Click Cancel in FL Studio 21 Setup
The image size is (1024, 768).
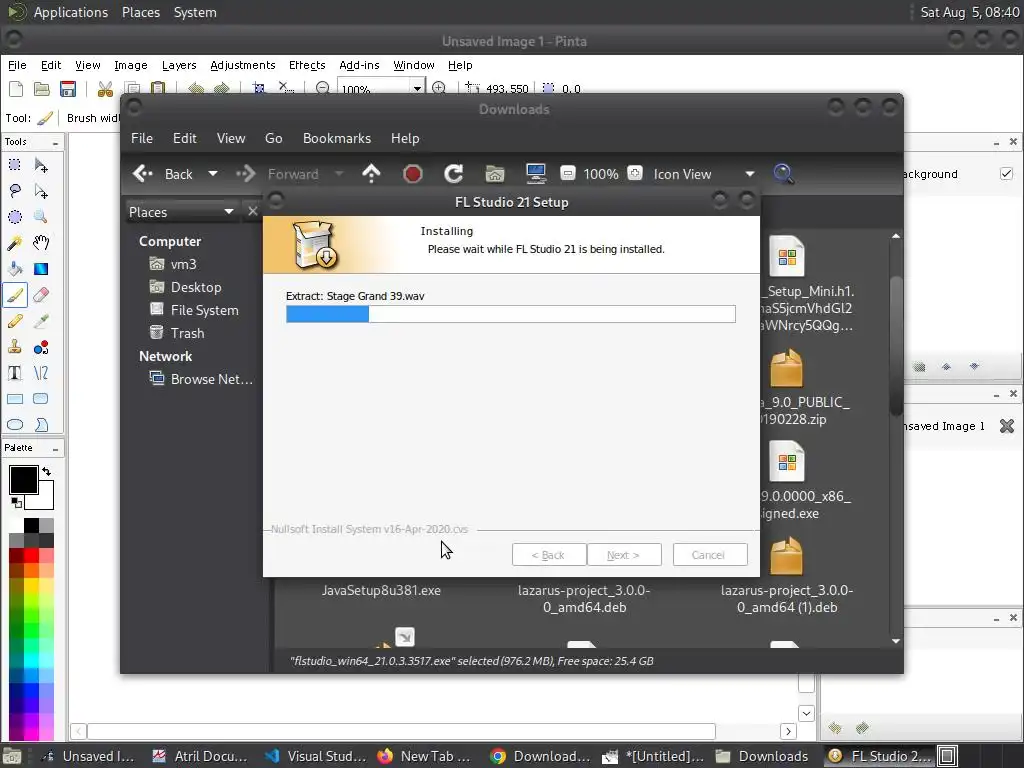[x=710, y=555]
